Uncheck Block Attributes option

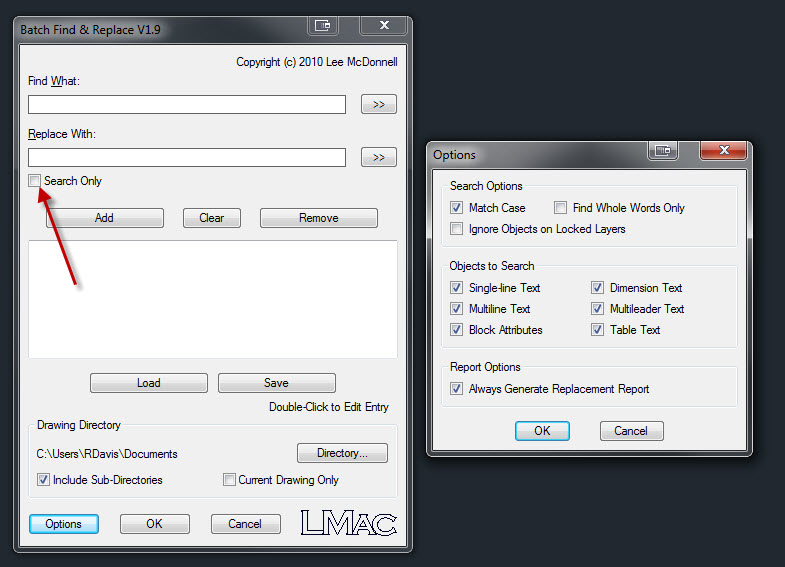tap(456, 329)
